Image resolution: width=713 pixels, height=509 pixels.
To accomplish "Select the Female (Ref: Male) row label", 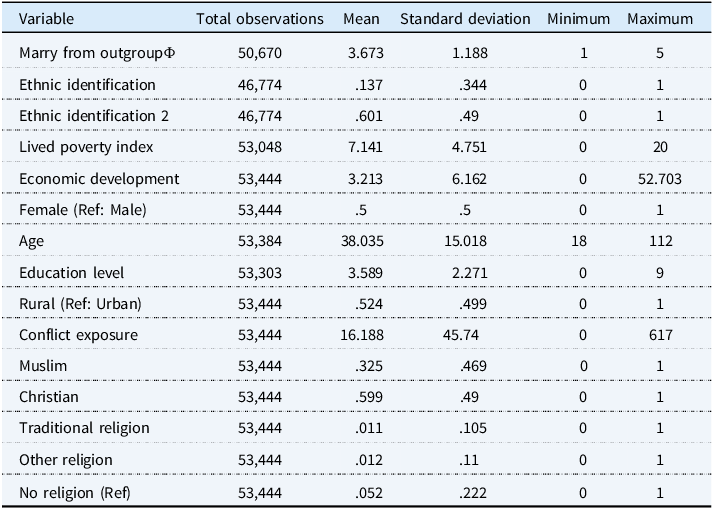I will 83,210.
